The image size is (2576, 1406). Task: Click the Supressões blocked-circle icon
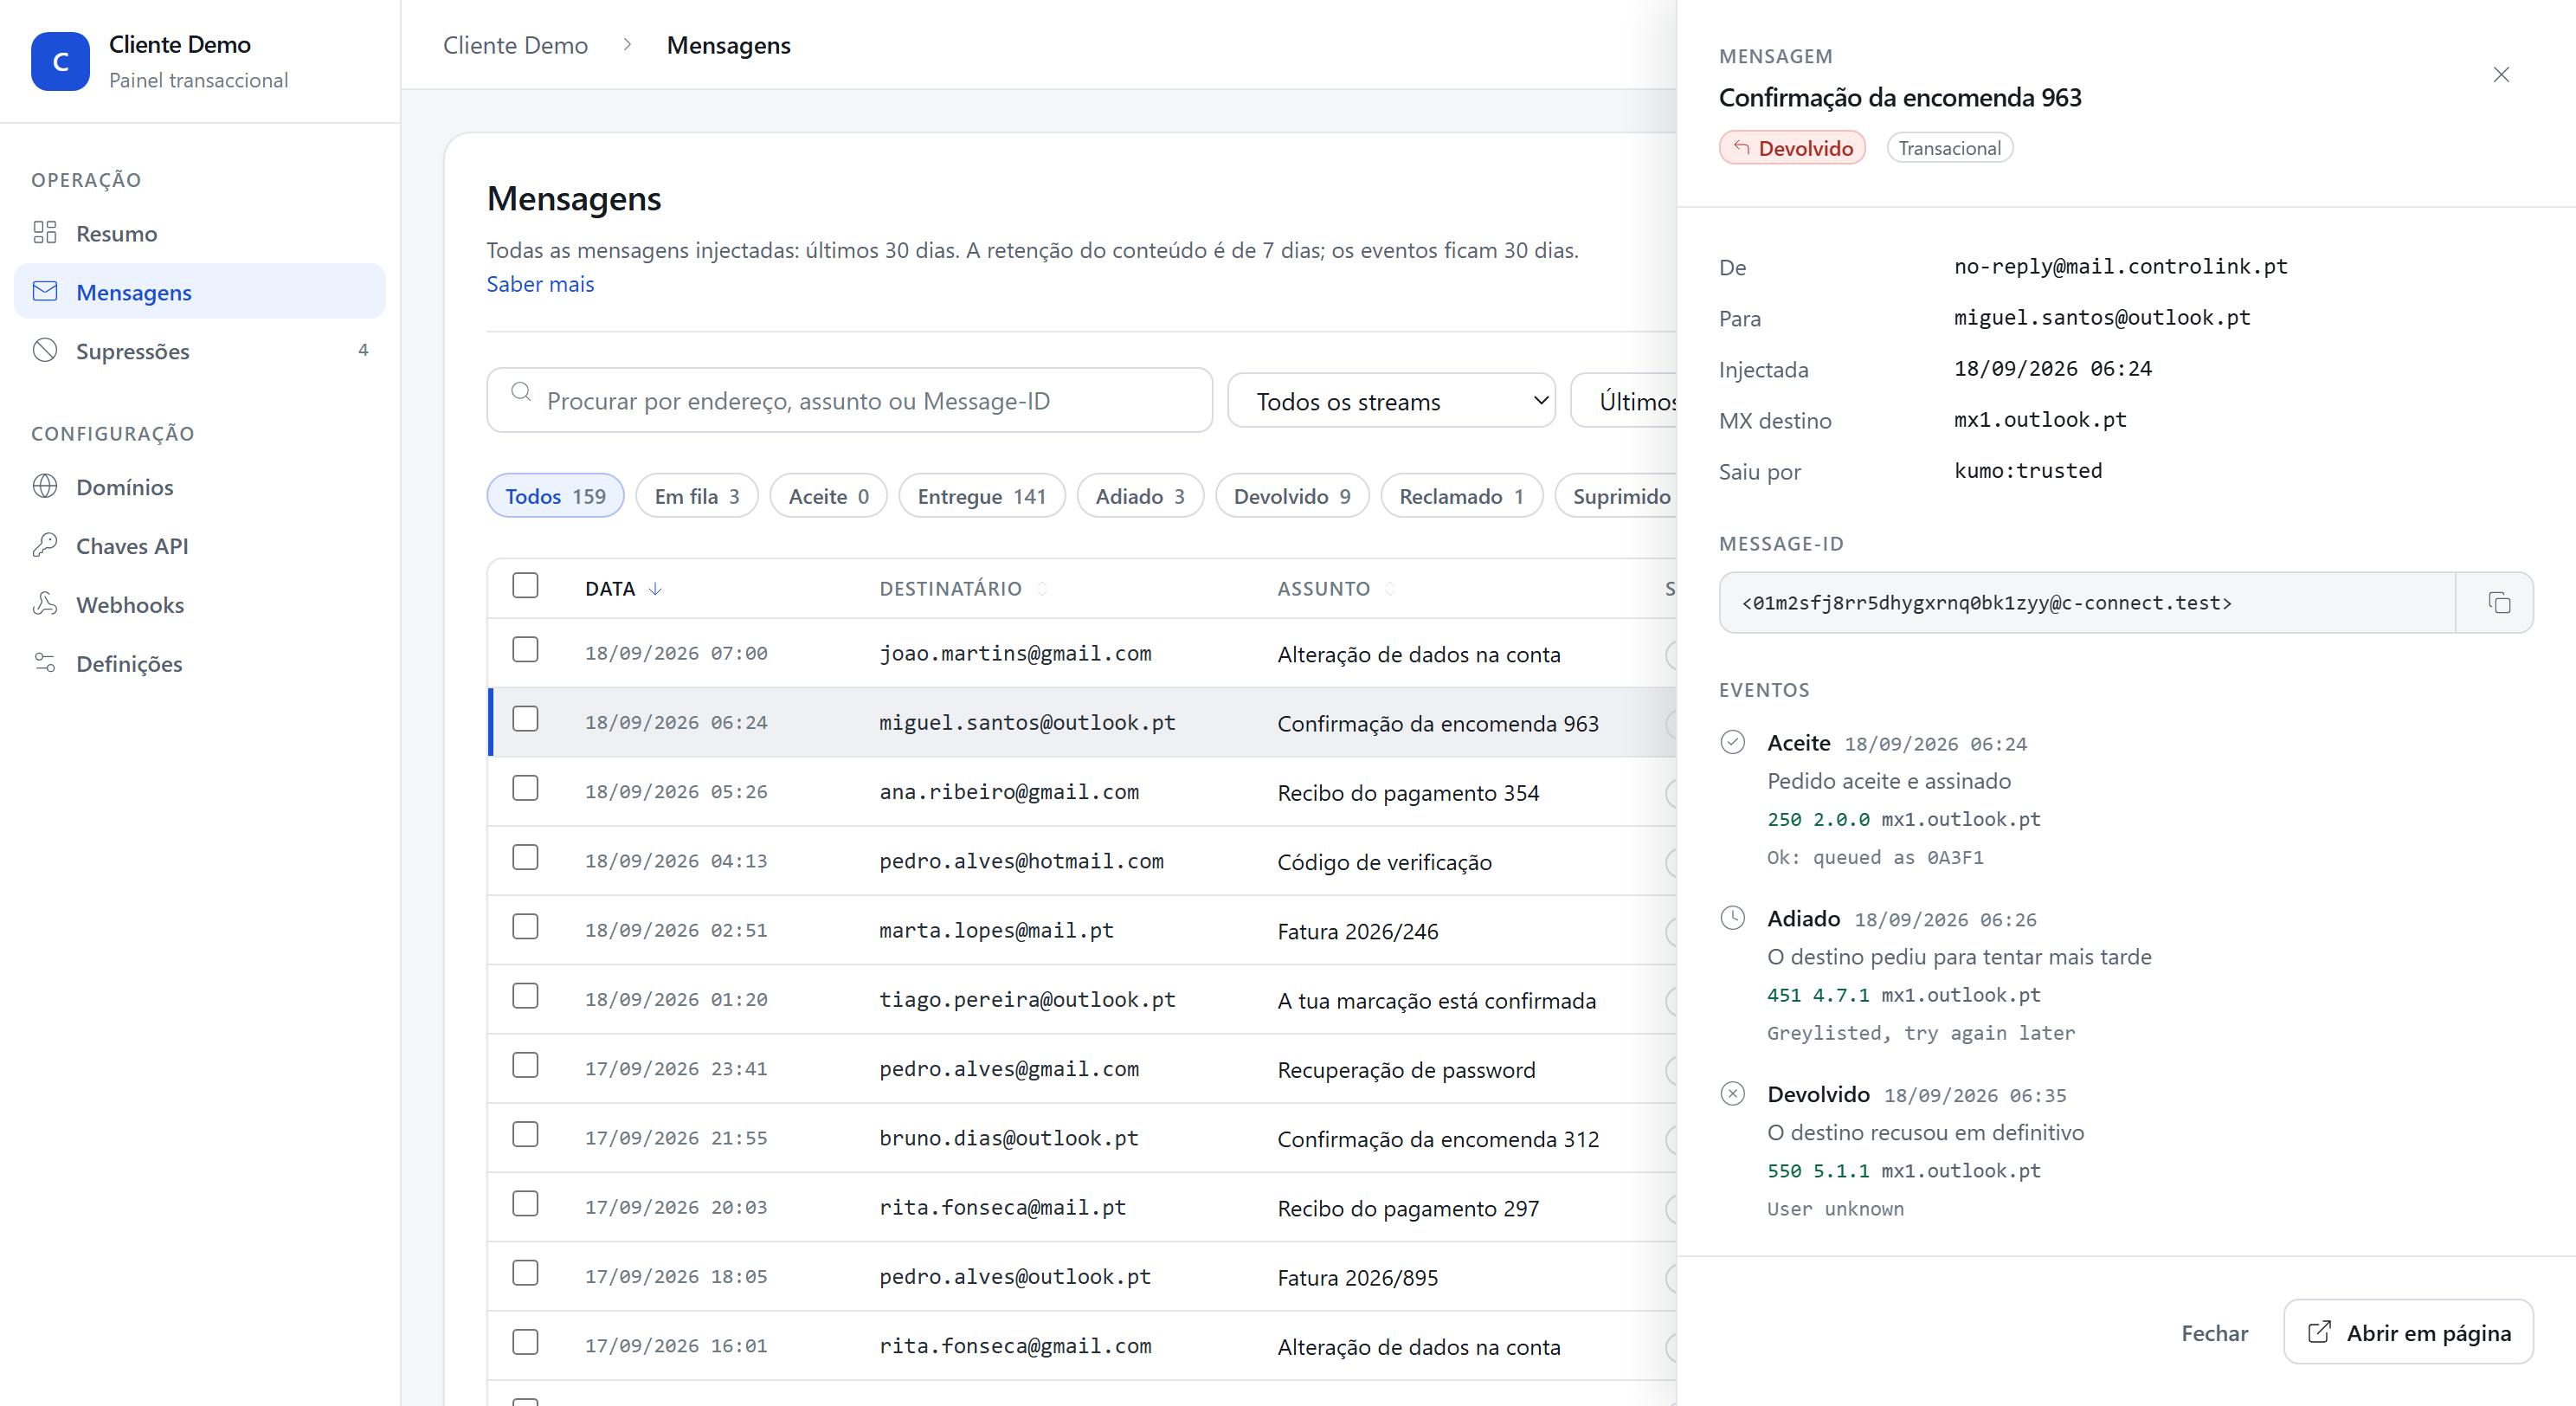click(x=45, y=351)
